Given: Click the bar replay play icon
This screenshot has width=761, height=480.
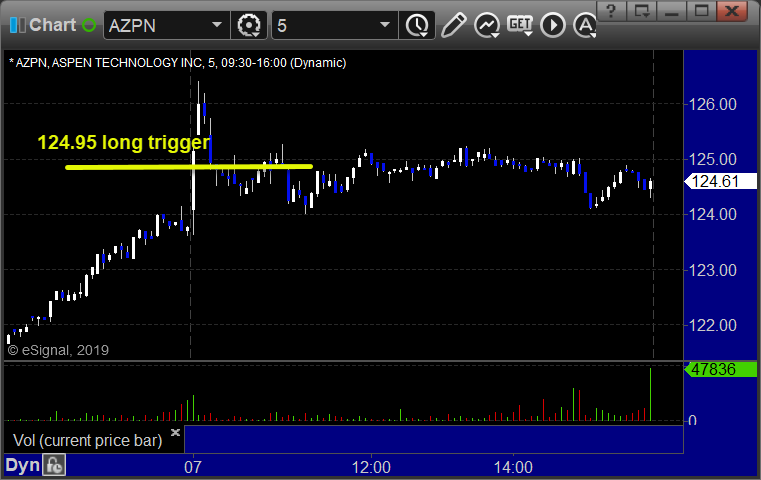Looking at the screenshot, I should coord(552,25).
